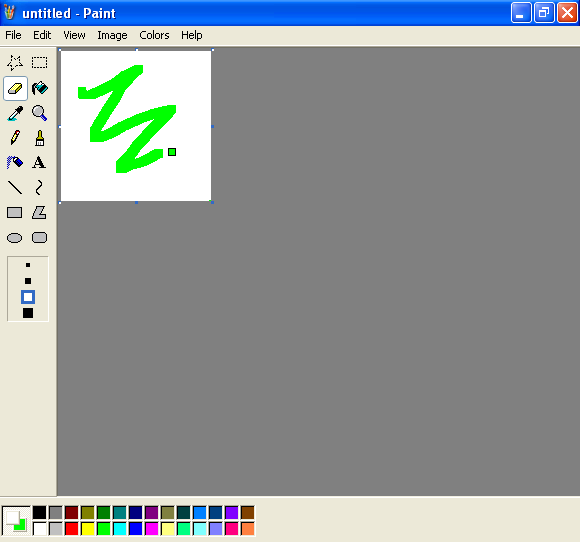Screen dimensions: 580x542
Task: Activate the Text tool
Action: [x=39, y=163]
